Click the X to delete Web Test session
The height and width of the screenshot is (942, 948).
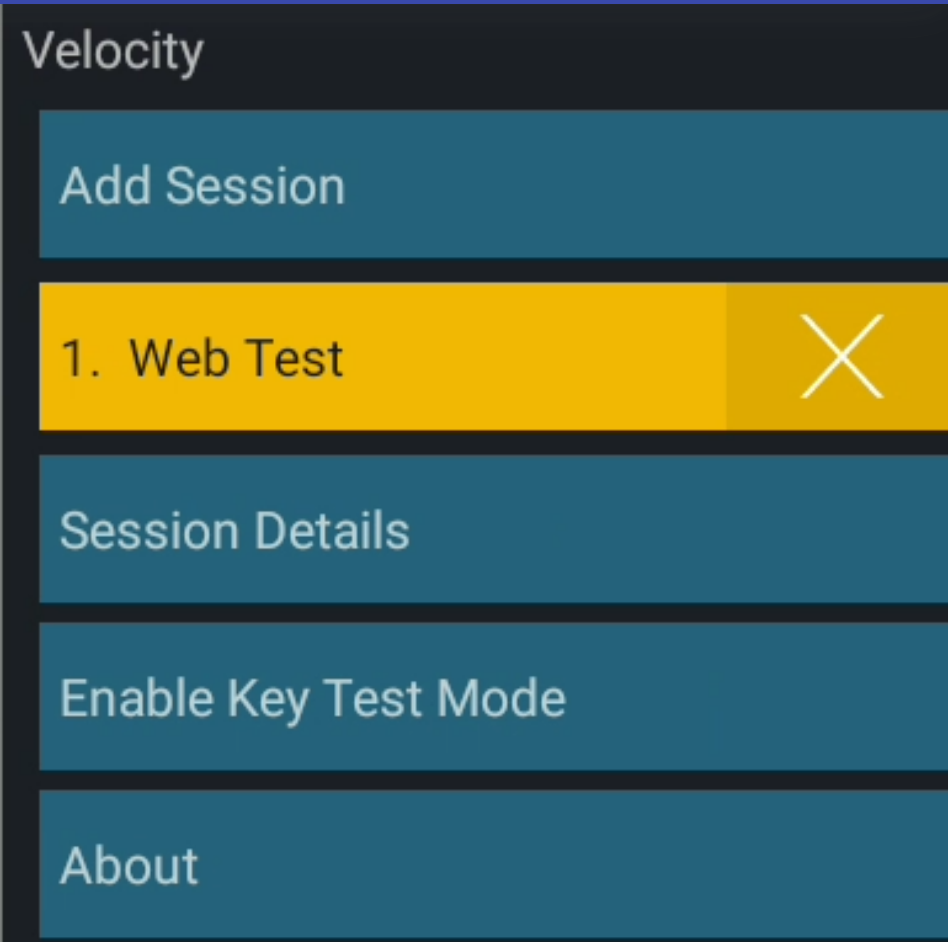[840, 357]
